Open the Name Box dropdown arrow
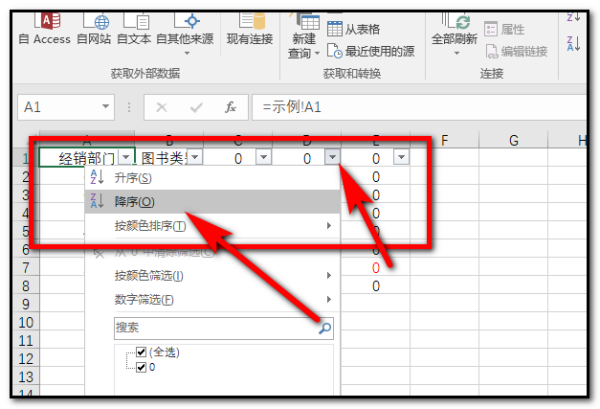The image size is (600, 409). [x=105, y=107]
